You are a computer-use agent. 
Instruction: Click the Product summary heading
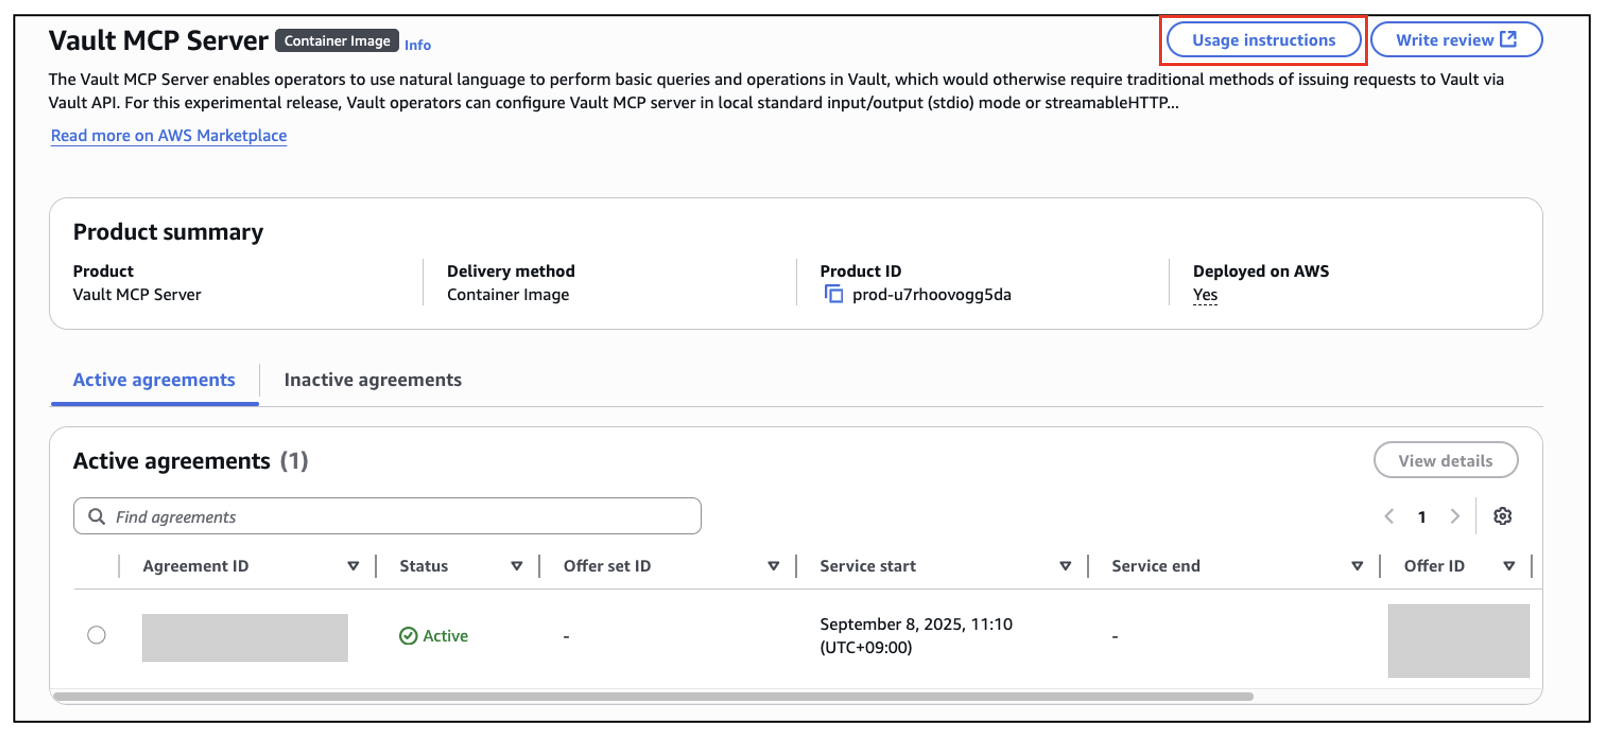coord(168,232)
